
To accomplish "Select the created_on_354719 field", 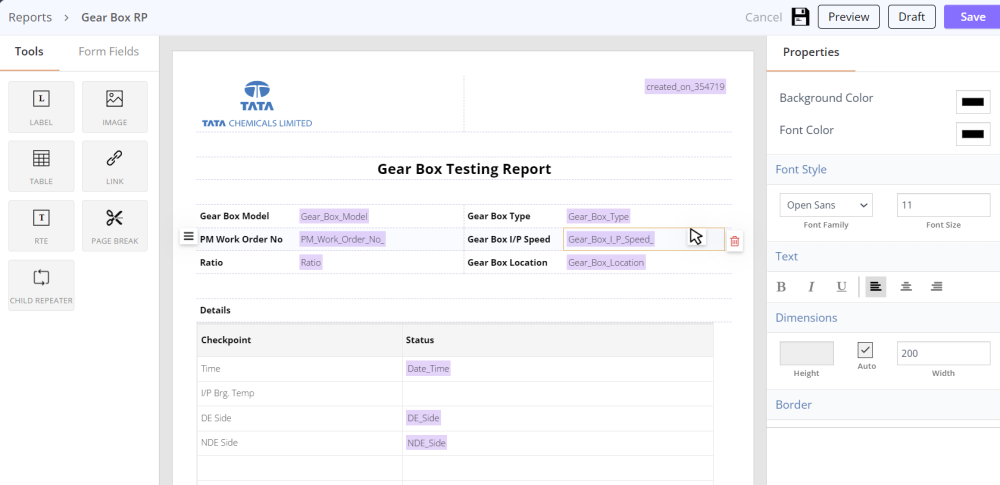I will click(x=686, y=87).
